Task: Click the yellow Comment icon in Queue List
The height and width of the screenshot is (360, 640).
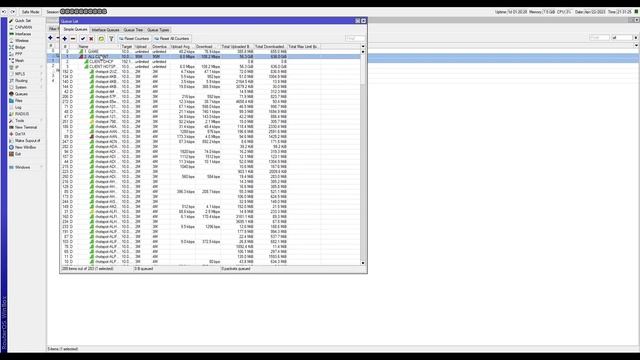Action: (101, 39)
